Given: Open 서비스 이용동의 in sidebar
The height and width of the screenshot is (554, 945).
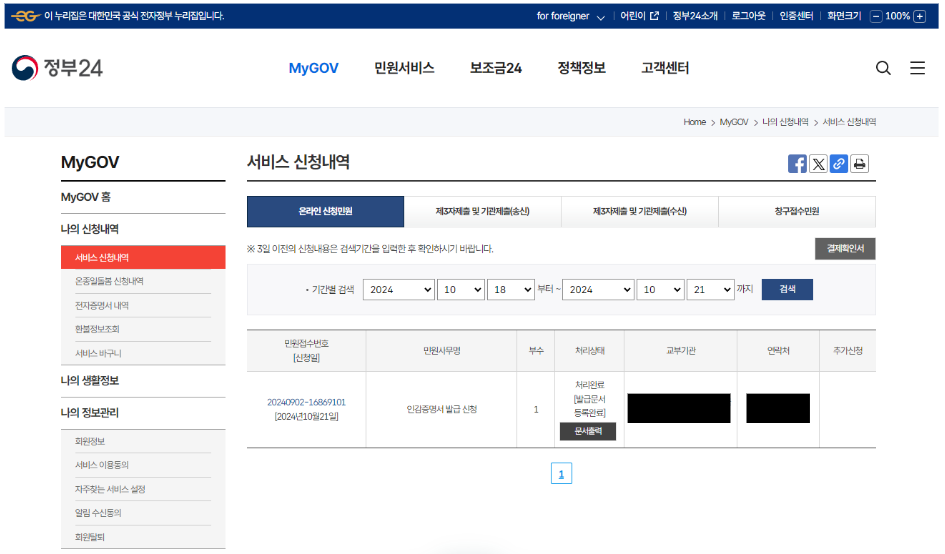Looking at the screenshot, I should pos(102,465).
